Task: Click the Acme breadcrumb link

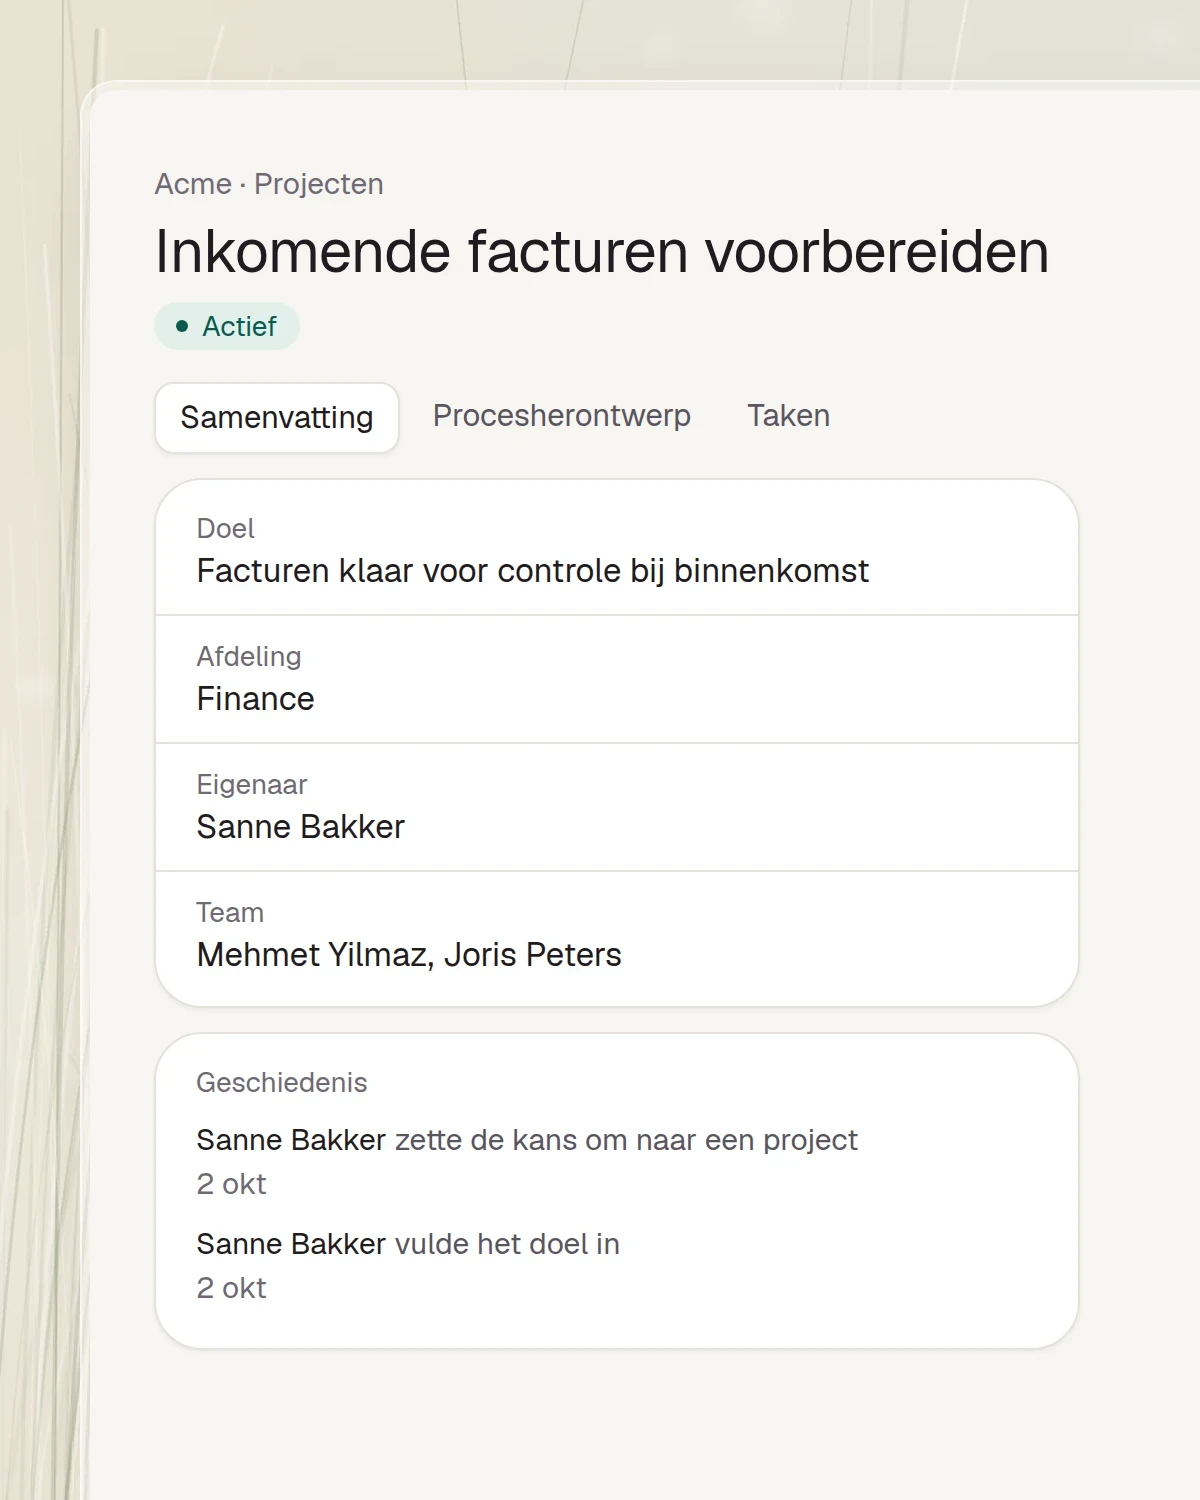Action: coord(193,184)
